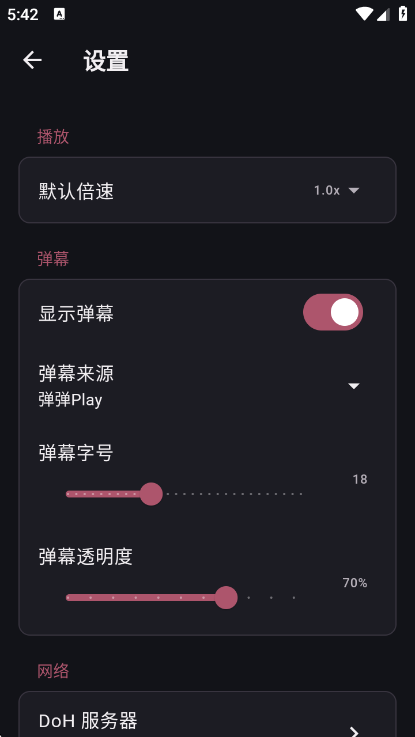
Task: Click the right end of 弹幕字号 slider track
Action: pos(300,494)
